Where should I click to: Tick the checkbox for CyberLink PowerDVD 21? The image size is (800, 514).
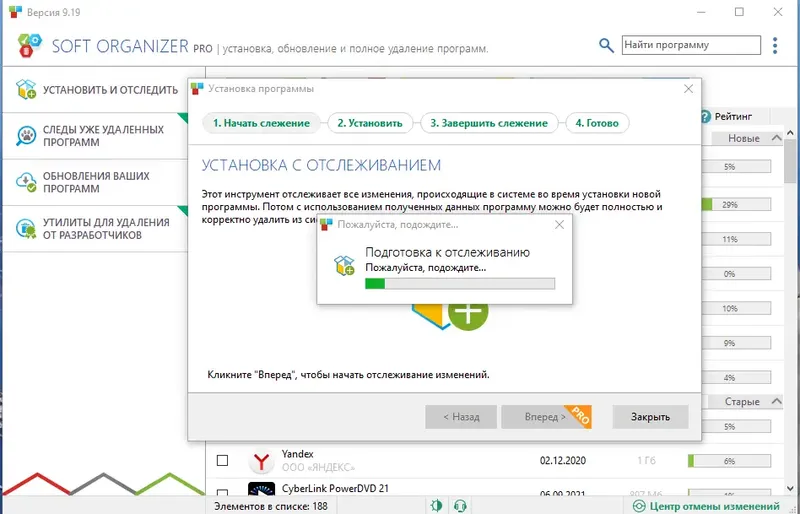[x=222, y=493]
